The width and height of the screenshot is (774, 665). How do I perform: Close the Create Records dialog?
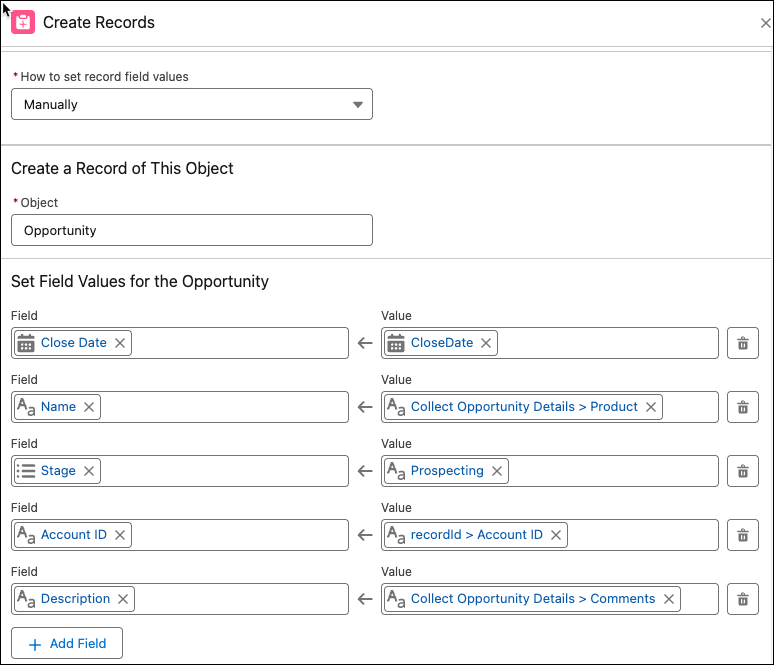(x=765, y=23)
